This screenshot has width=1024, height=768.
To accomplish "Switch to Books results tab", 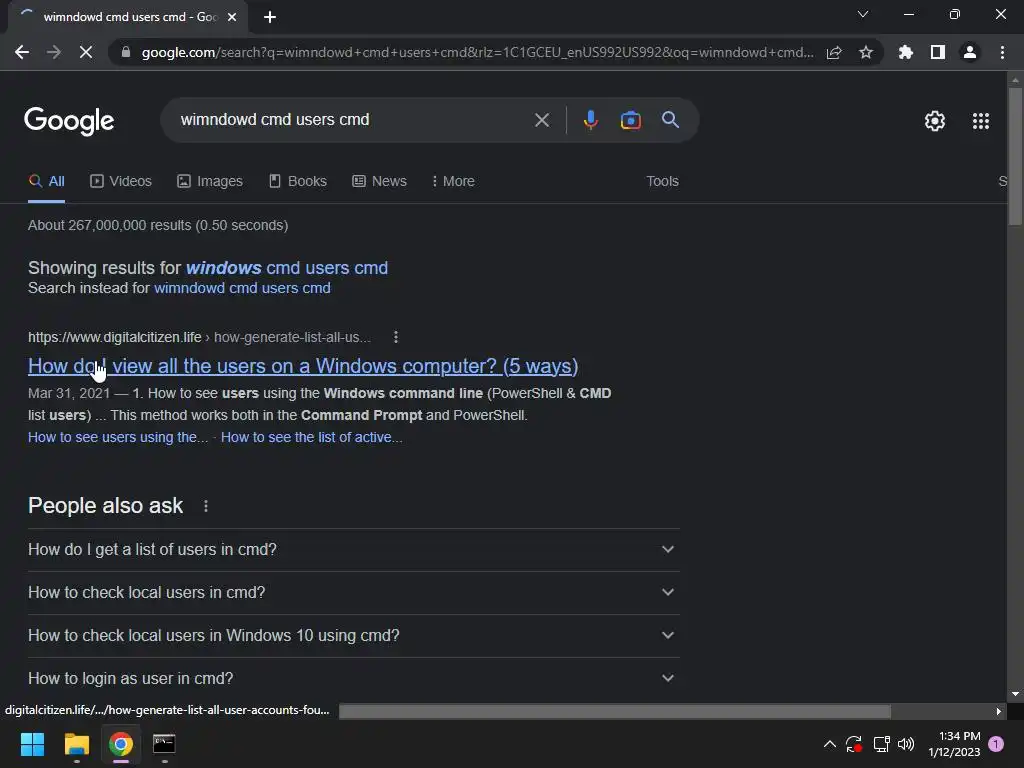I will [298, 182].
